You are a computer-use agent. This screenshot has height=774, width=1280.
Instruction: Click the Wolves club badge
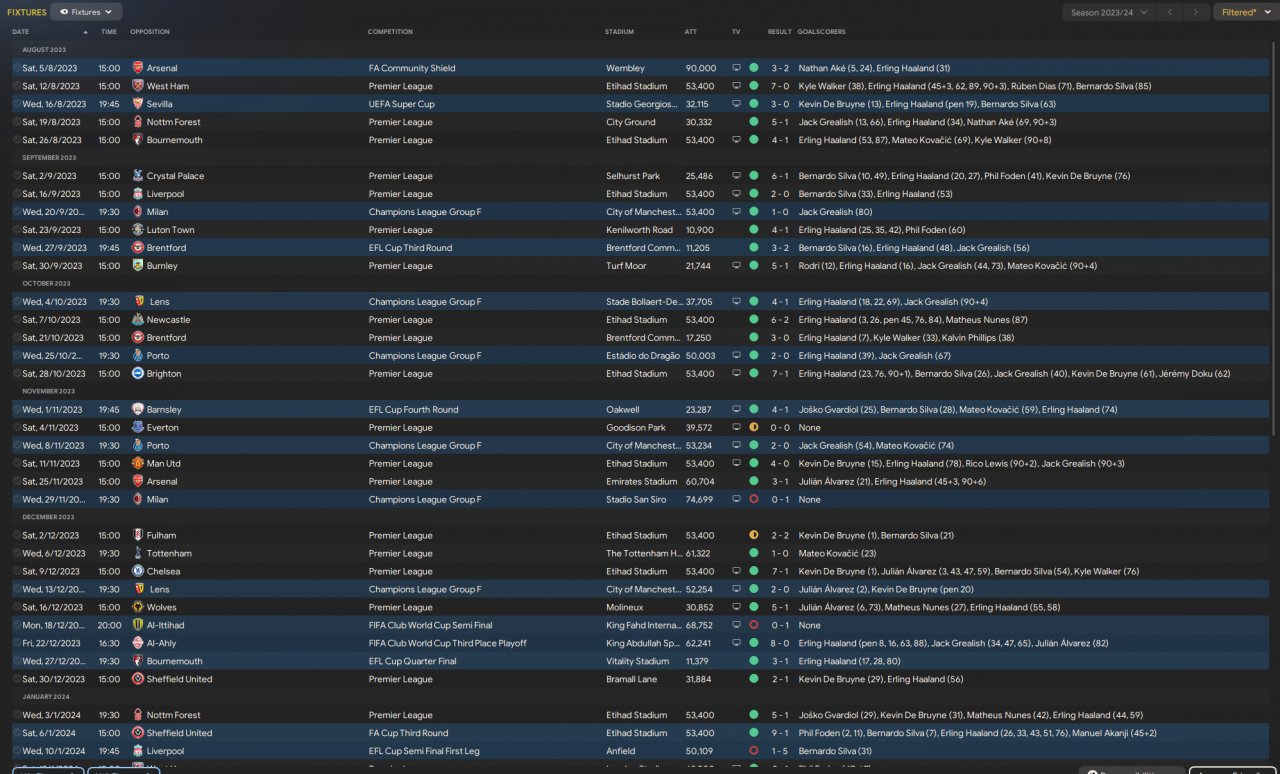(138, 608)
